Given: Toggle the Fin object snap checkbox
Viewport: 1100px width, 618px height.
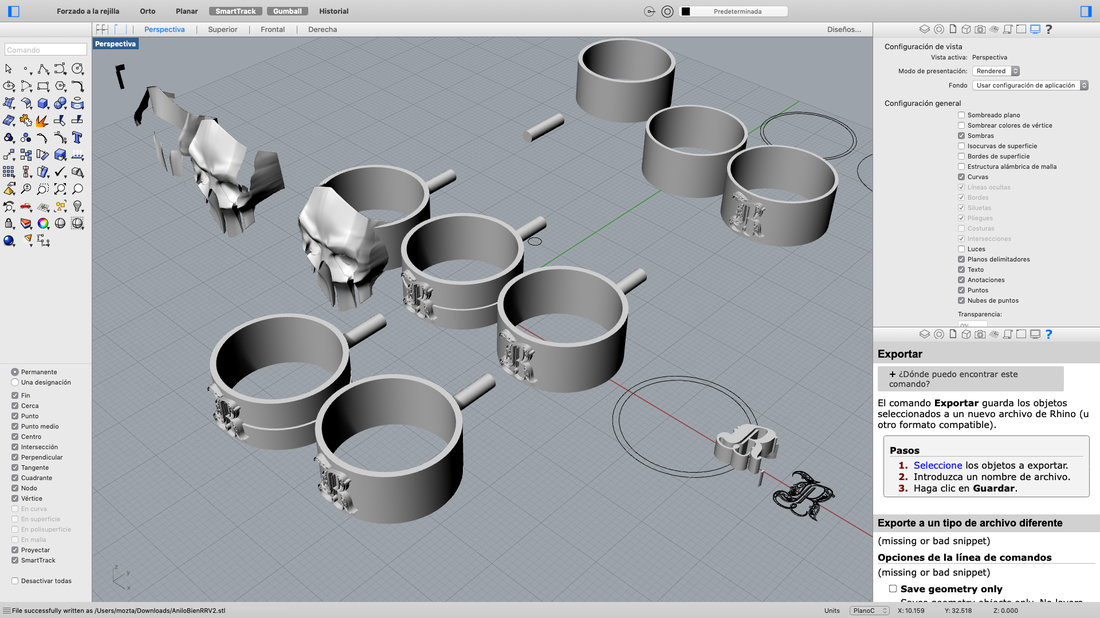Looking at the screenshot, I should pos(15,396).
